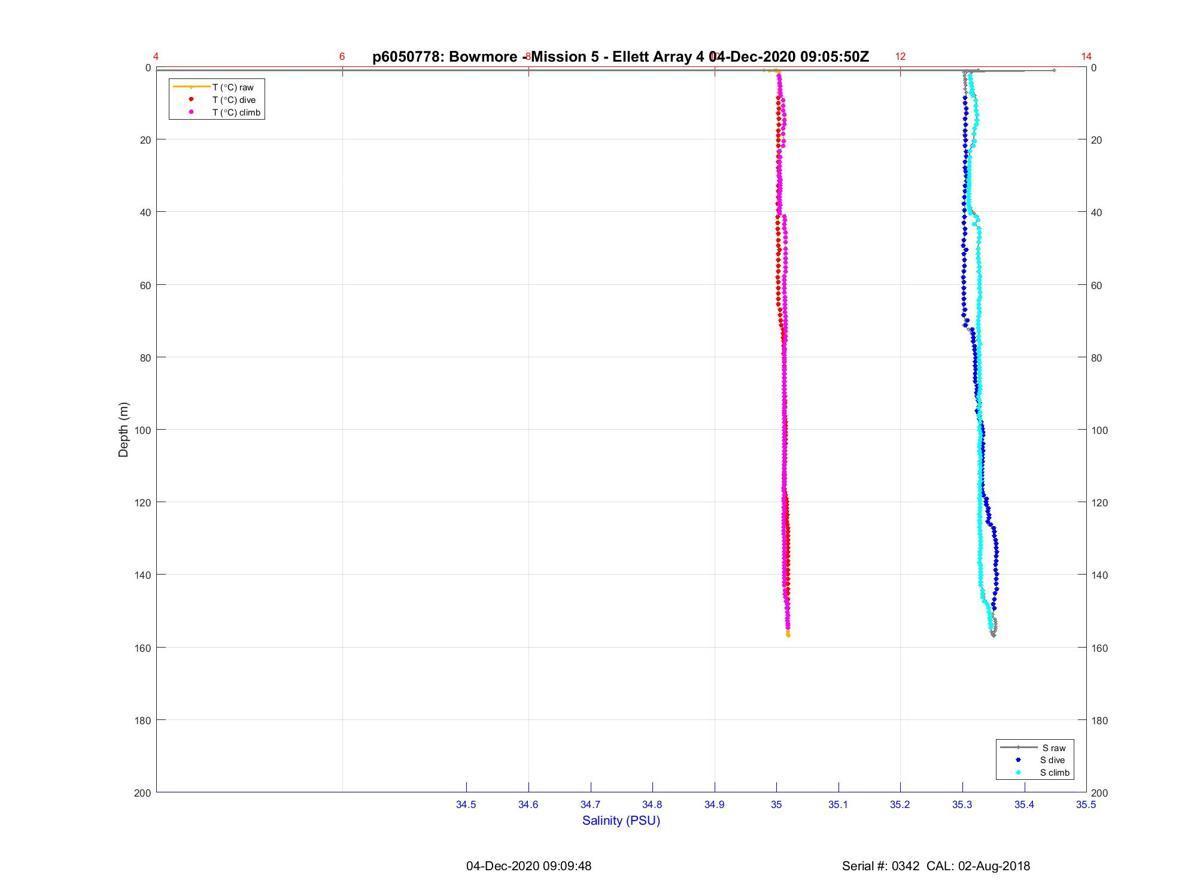Select the 'T (°C) climb' legend entry
The width and height of the screenshot is (1200, 891).
[x=237, y=113]
